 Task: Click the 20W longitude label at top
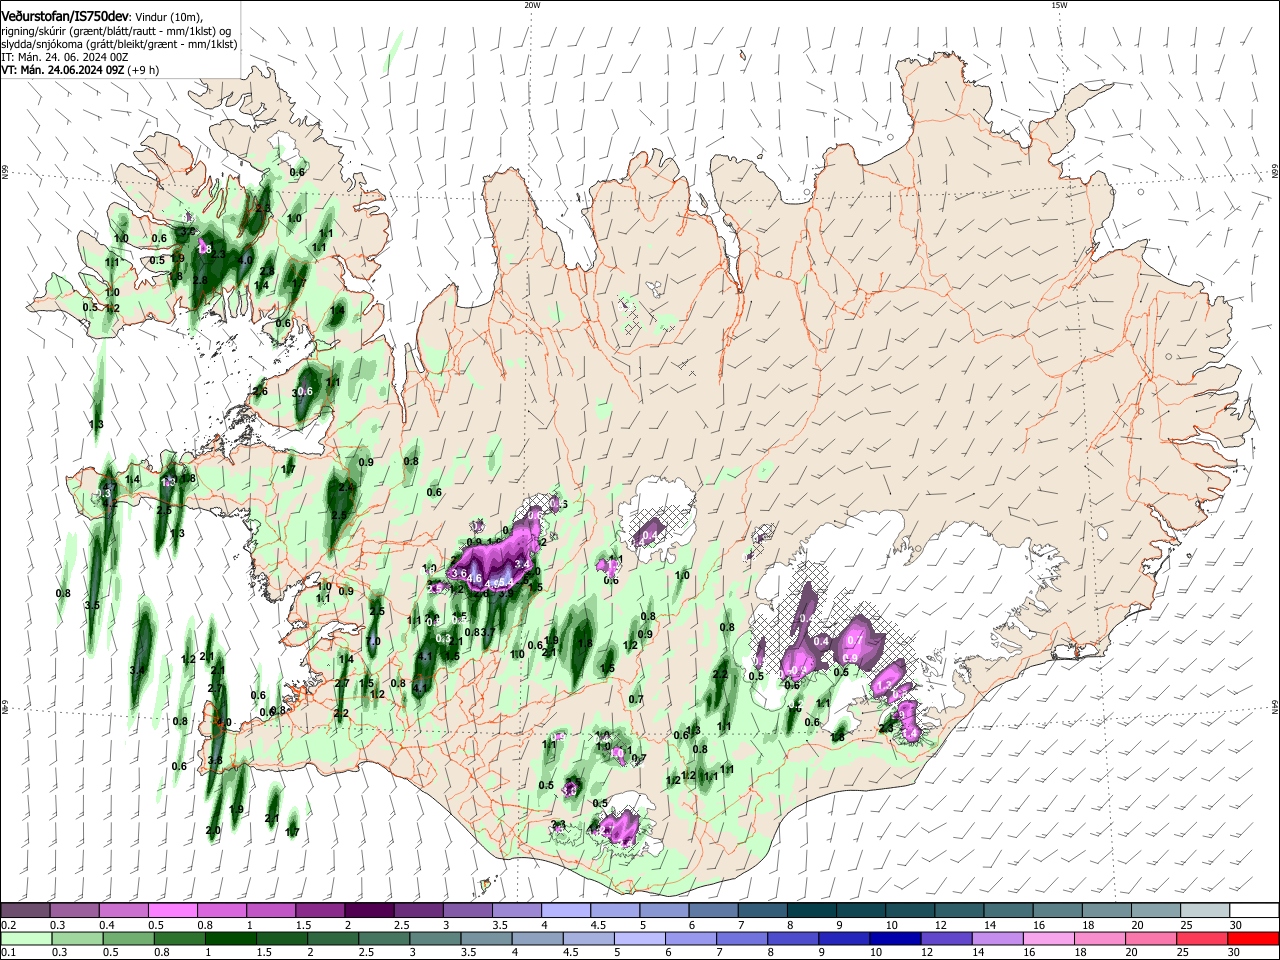click(x=532, y=5)
